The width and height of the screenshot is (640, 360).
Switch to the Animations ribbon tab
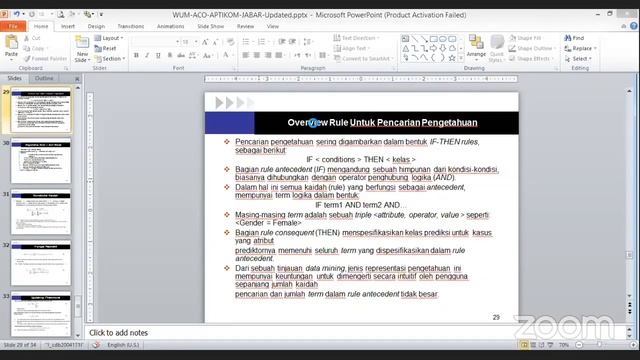171,26
